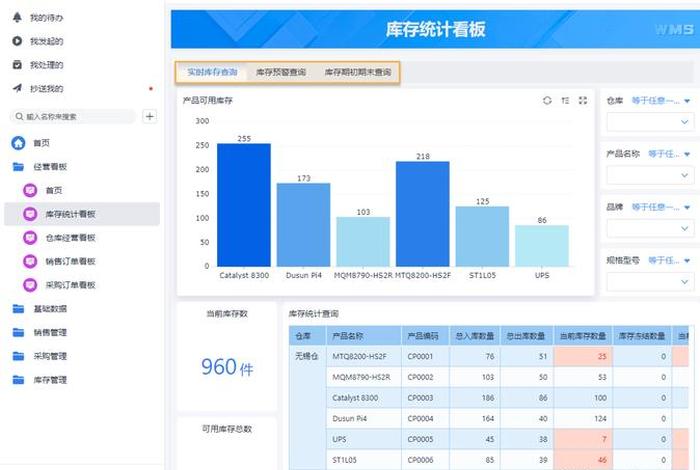Viewport: 700px width, 470px height.
Task: Click the home icon for 首页
Action: 18,143
